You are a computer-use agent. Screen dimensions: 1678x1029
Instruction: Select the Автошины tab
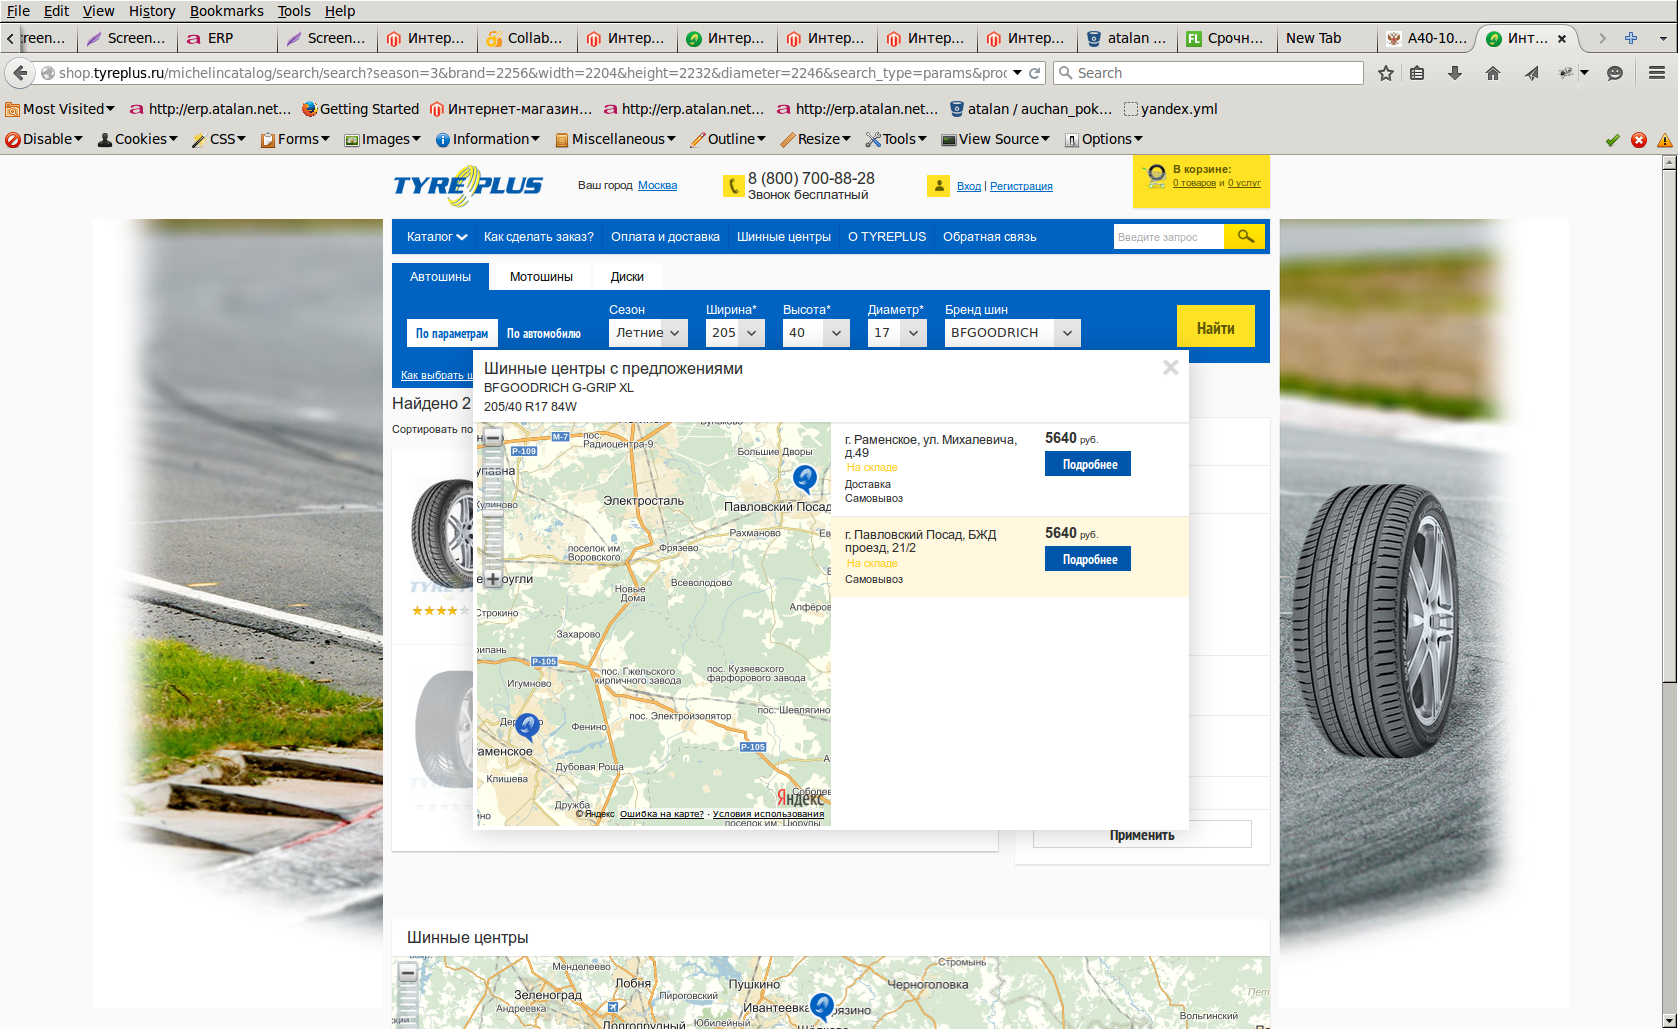440,277
